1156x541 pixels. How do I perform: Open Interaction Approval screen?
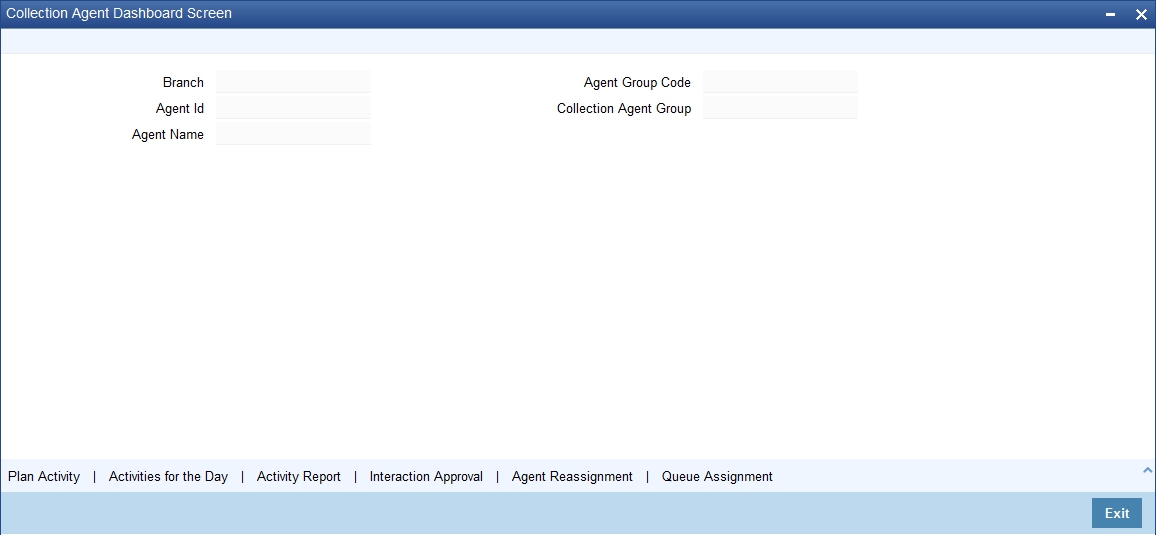(x=426, y=476)
